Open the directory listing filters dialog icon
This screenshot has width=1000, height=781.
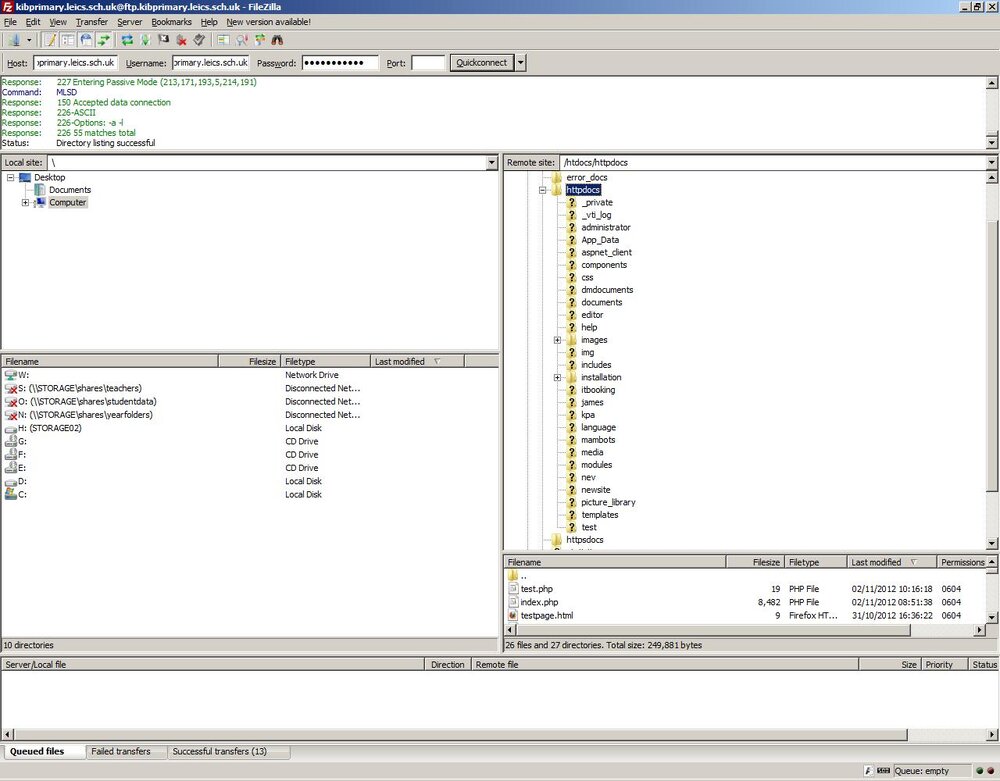[x=223, y=40]
